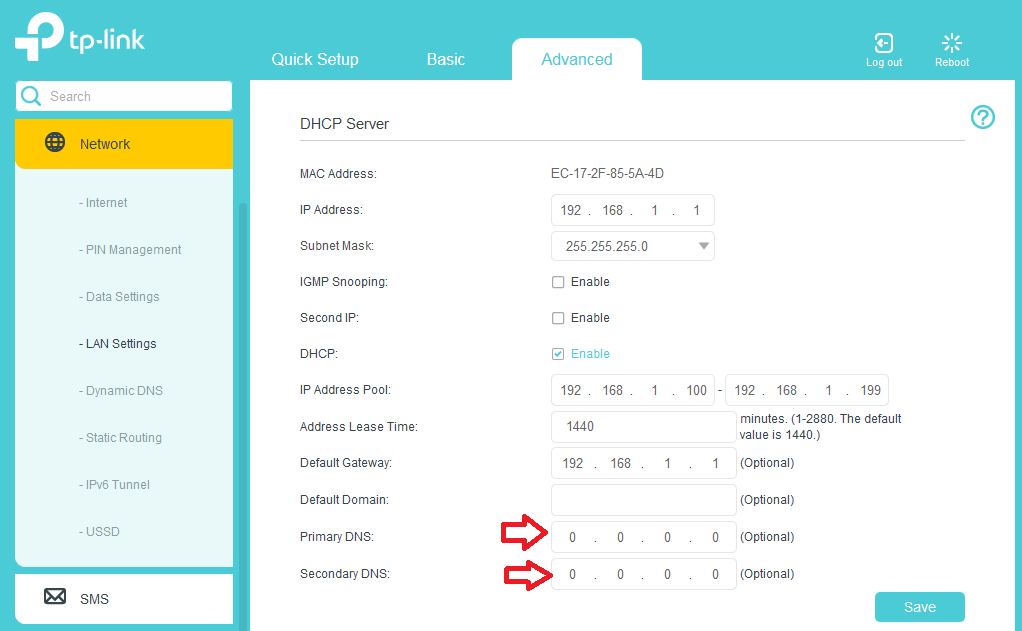Image resolution: width=1022 pixels, height=631 pixels.
Task: Open the help question mark icon
Action: (982, 118)
